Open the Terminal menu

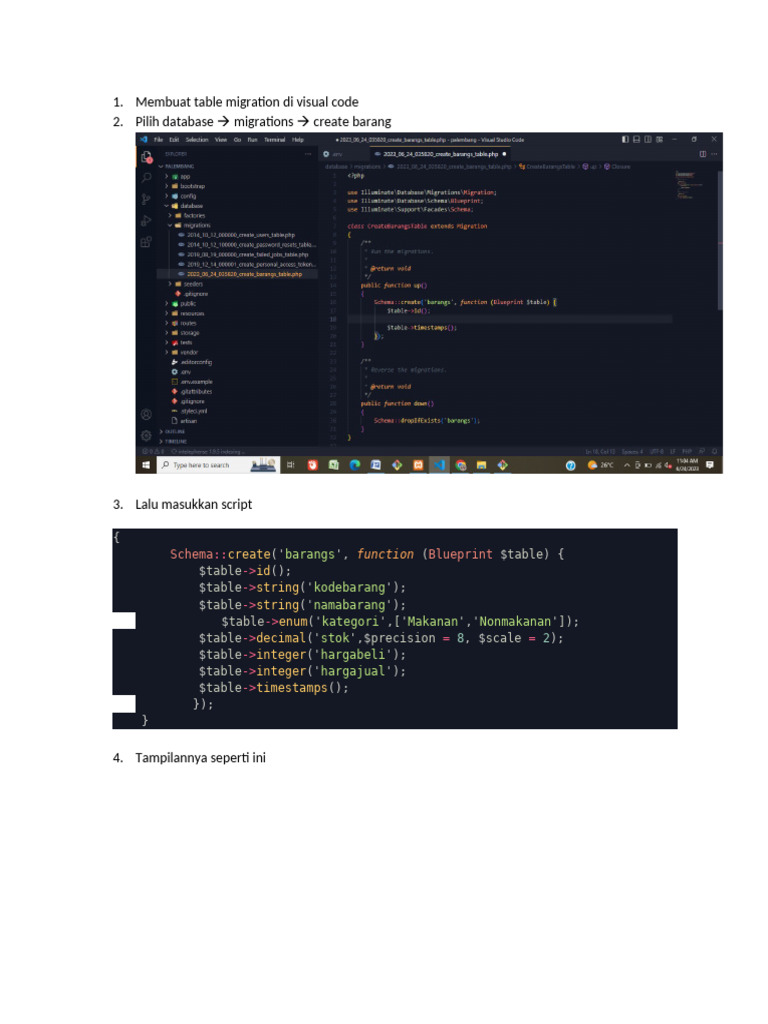tap(274, 140)
